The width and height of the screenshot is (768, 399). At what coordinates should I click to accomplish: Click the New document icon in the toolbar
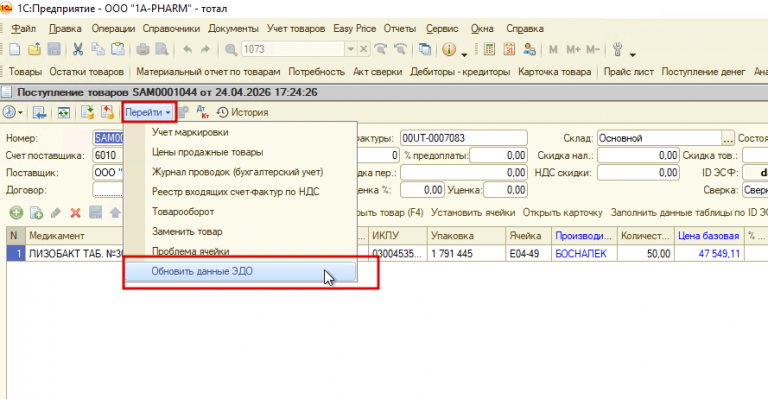[15, 49]
